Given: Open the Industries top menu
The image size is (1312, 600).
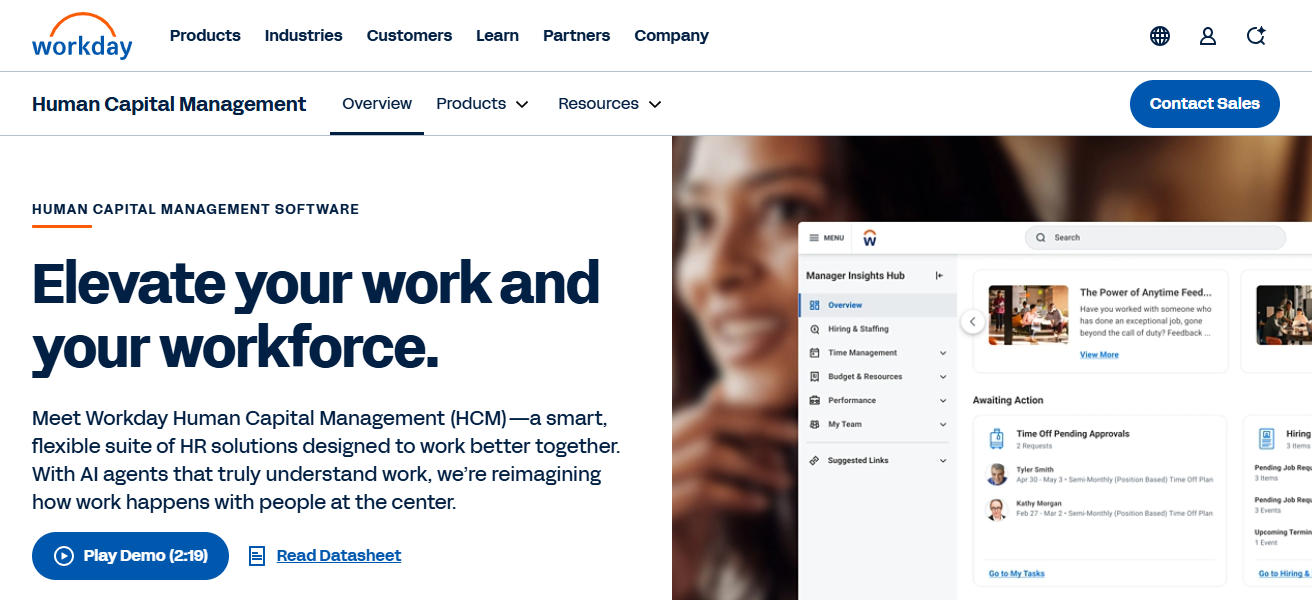Looking at the screenshot, I should (x=304, y=36).
